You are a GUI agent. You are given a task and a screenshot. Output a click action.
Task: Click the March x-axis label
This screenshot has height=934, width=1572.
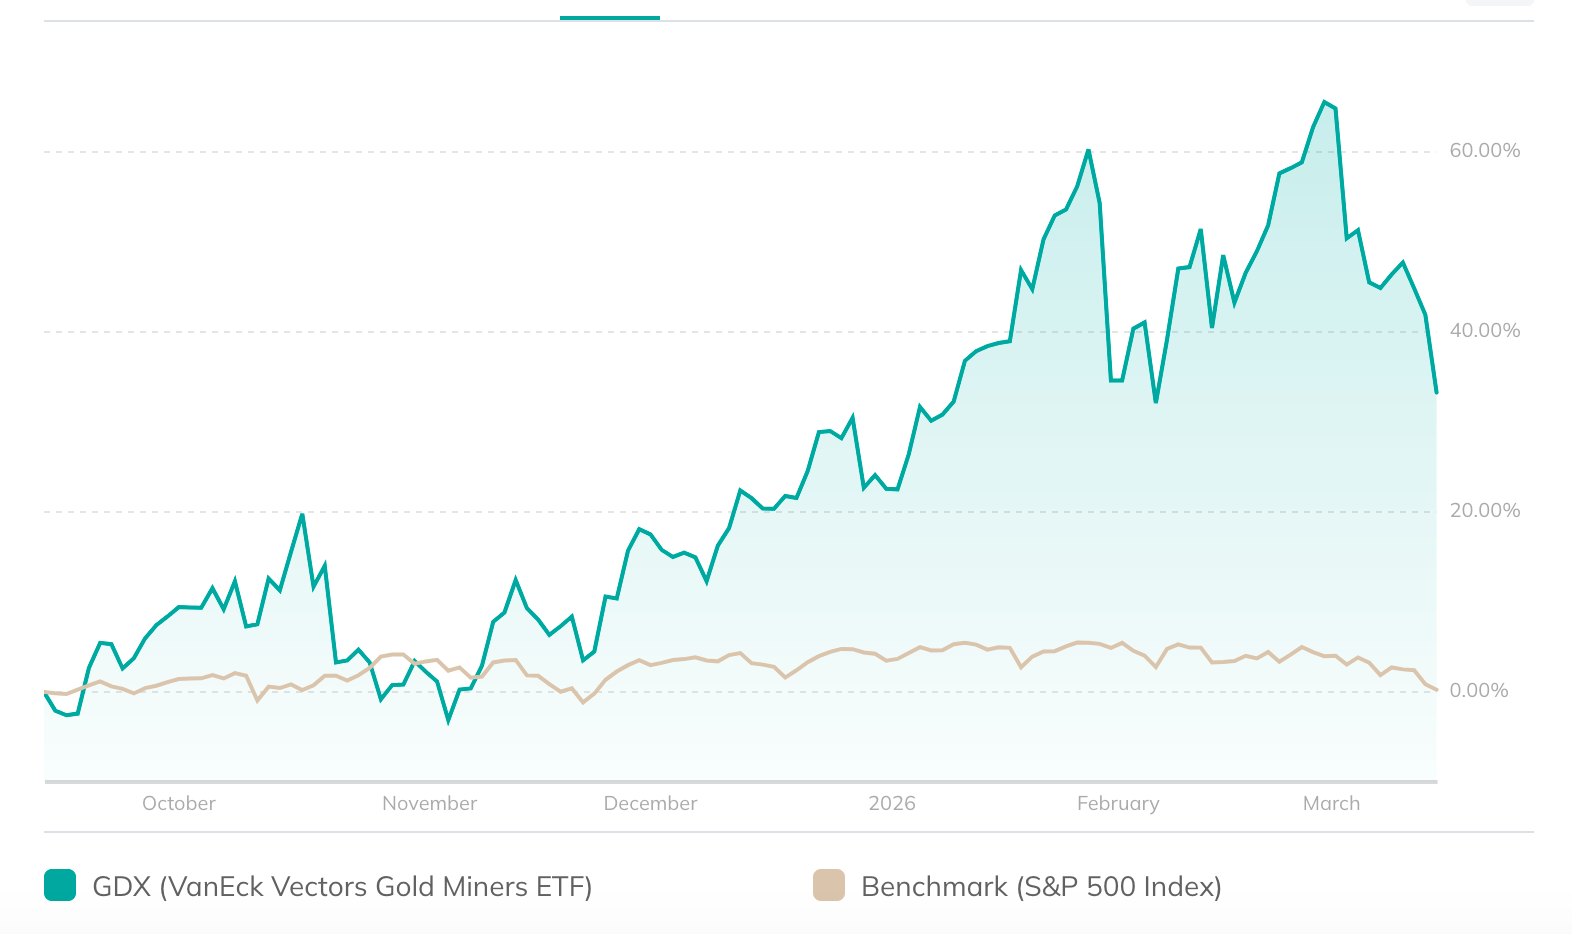coord(1331,803)
